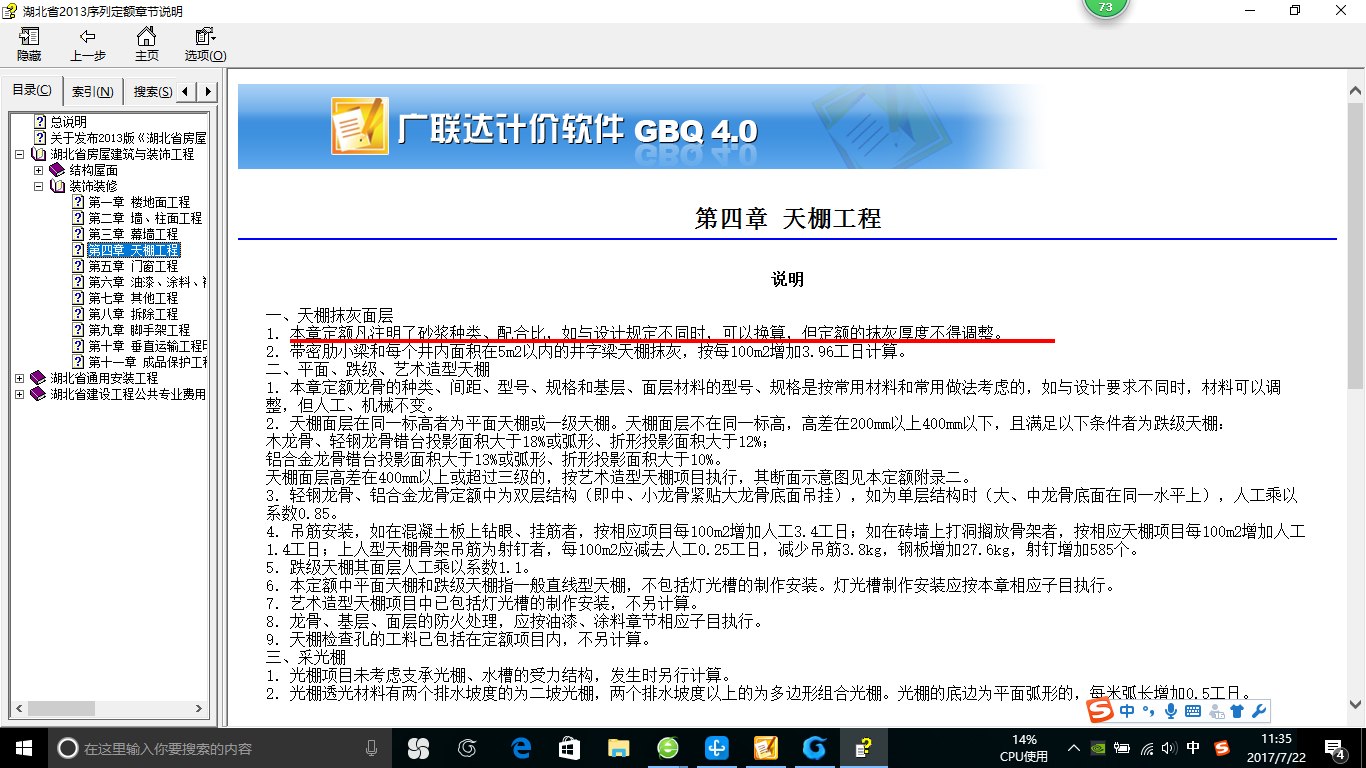1366x768 pixels.
Task: Select 第五章 门窗工程 in the contents tree
Action: click(x=131, y=266)
